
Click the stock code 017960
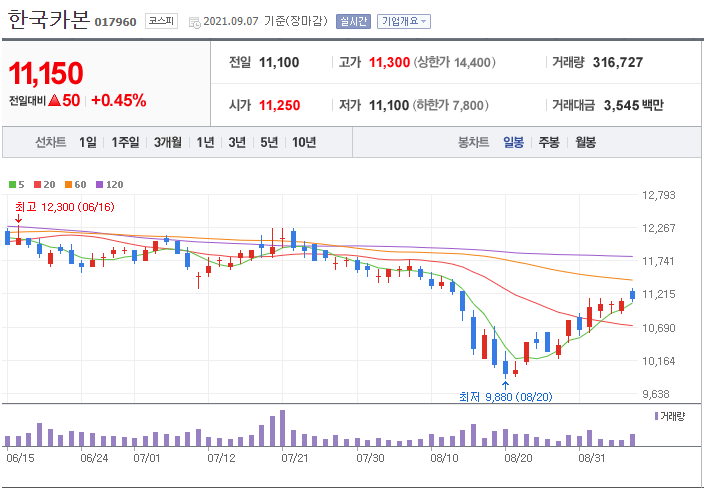(x=115, y=22)
